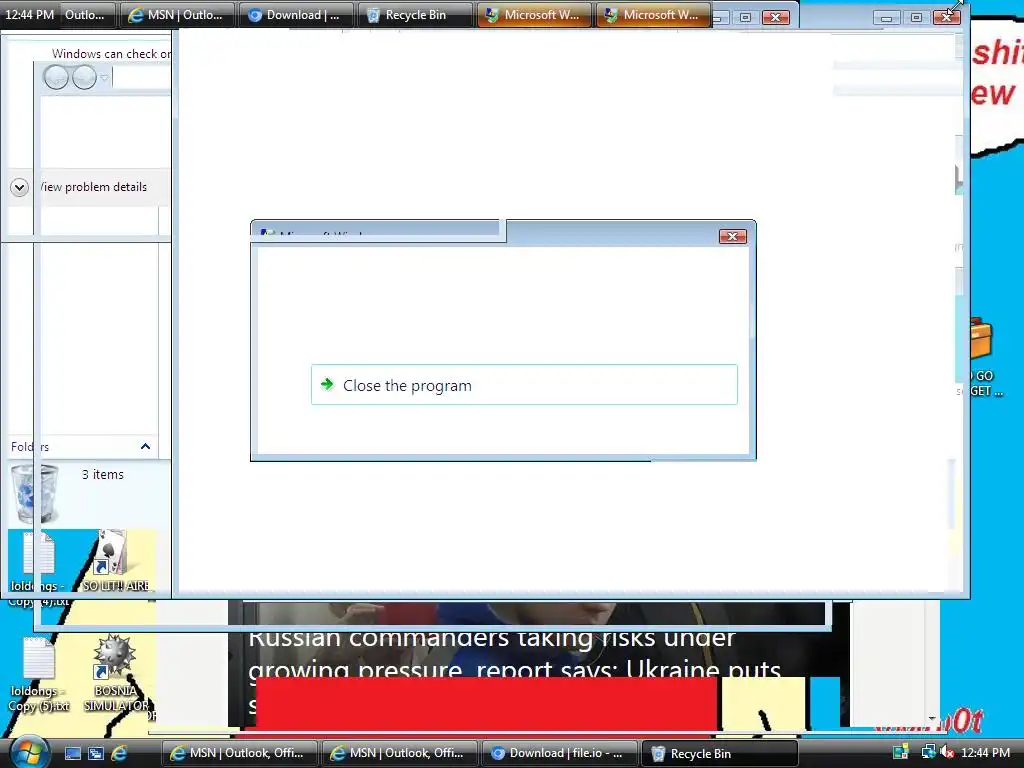Select the SO LIT!! AIRE shortcut
The width and height of the screenshot is (1024, 768).
[x=116, y=560]
